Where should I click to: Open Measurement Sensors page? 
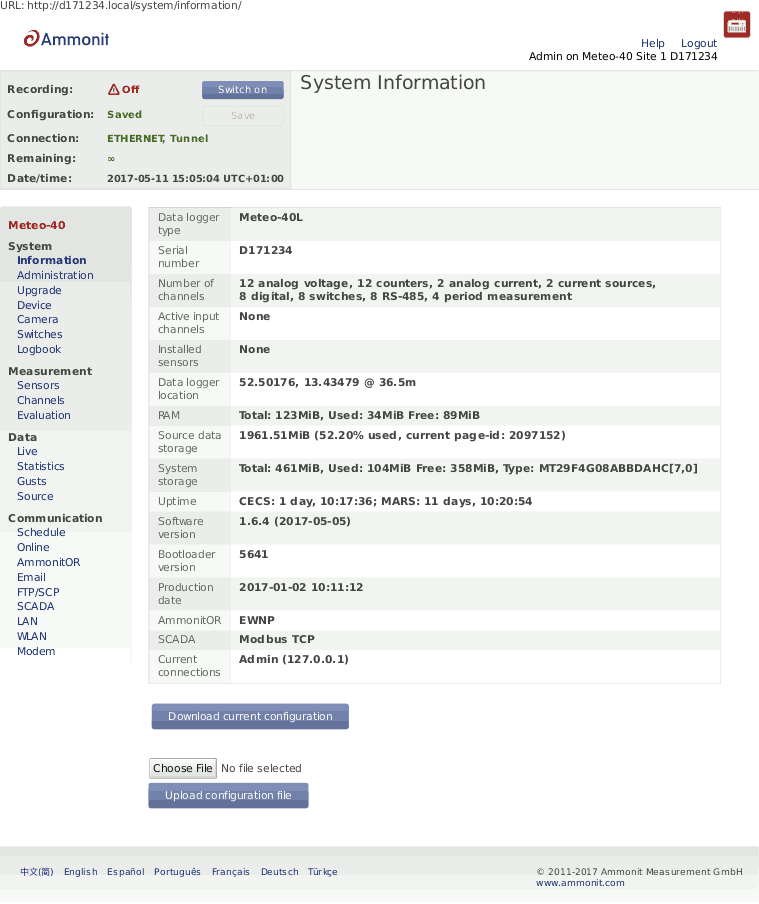[x=38, y=385]
